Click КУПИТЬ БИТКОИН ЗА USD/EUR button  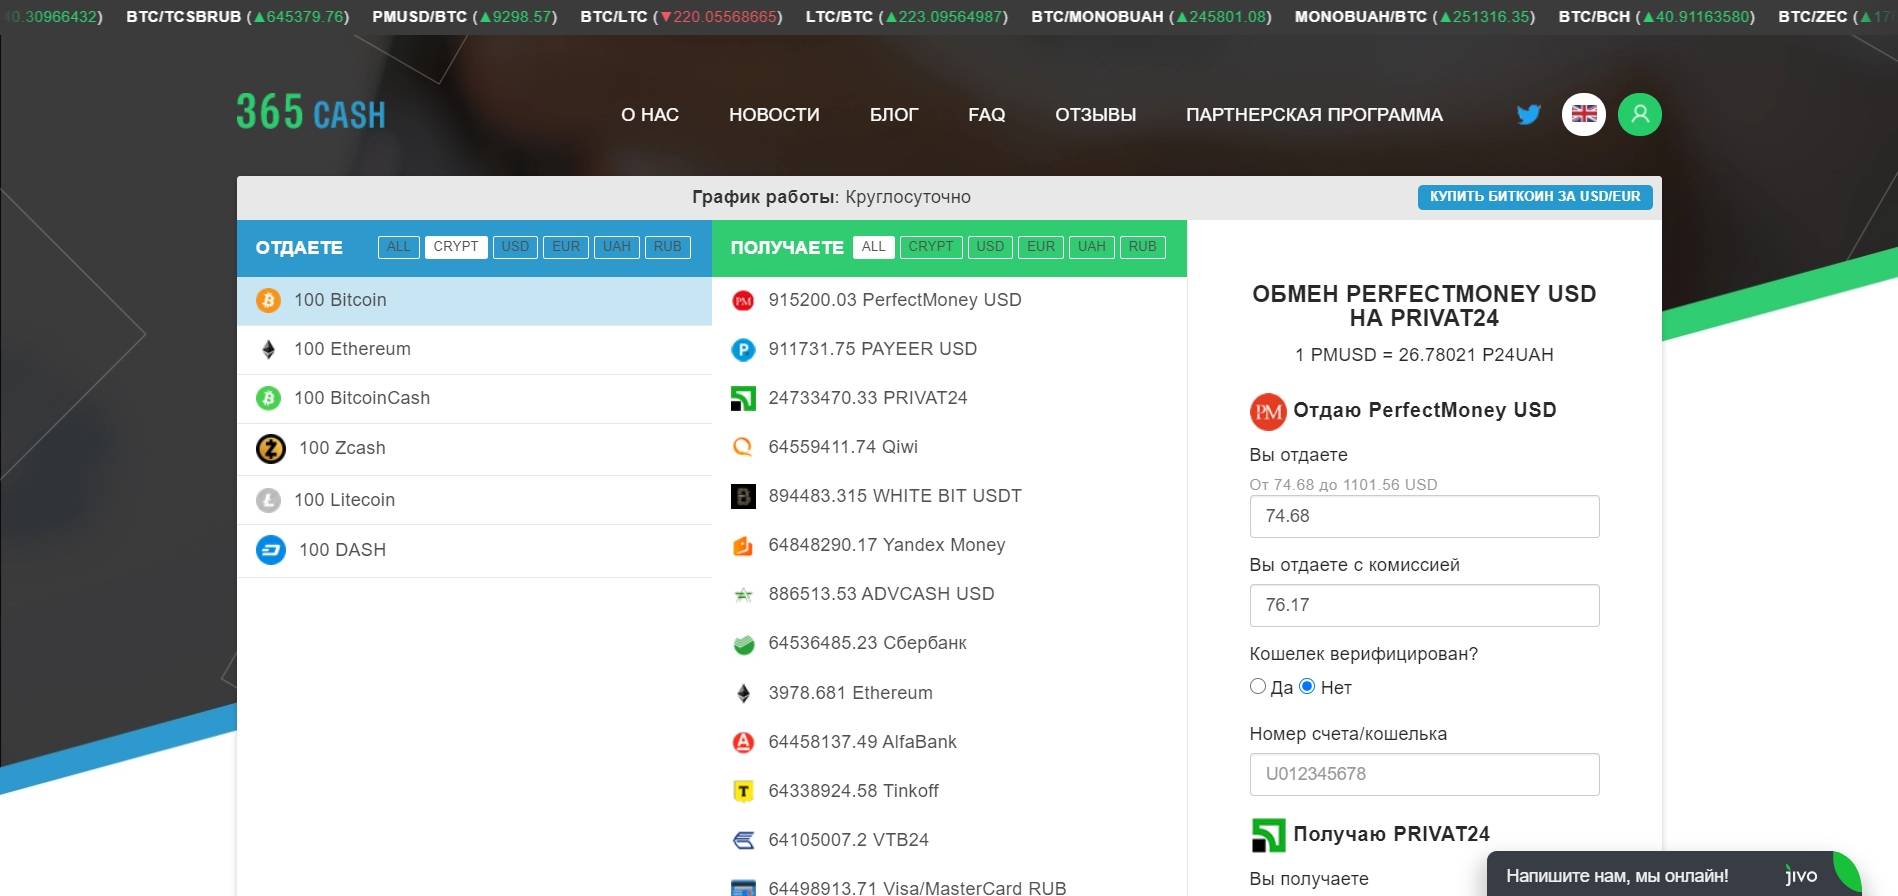point(1535,197)
